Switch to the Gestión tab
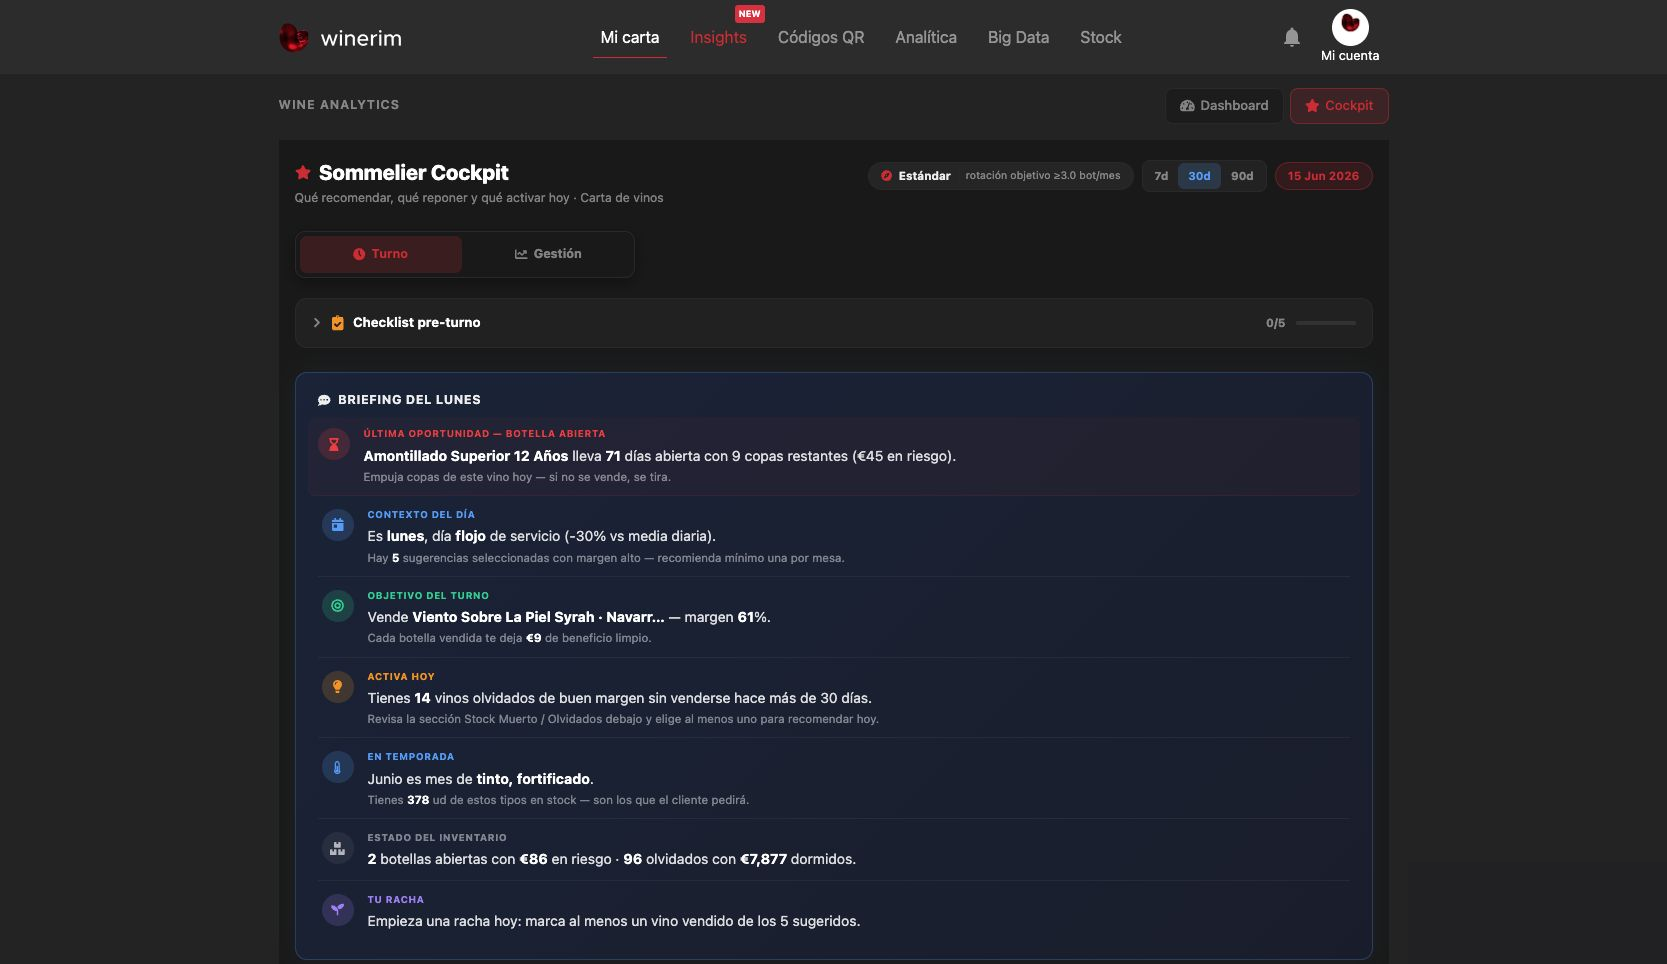 pyautogui.click(x=548, y=254)
